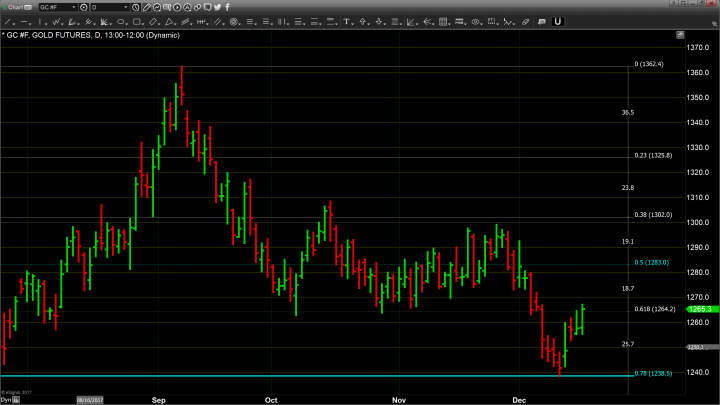Select the parallel channel lines tool
Viewport: 720px width, 405px height.
click(x=218, y=22)
